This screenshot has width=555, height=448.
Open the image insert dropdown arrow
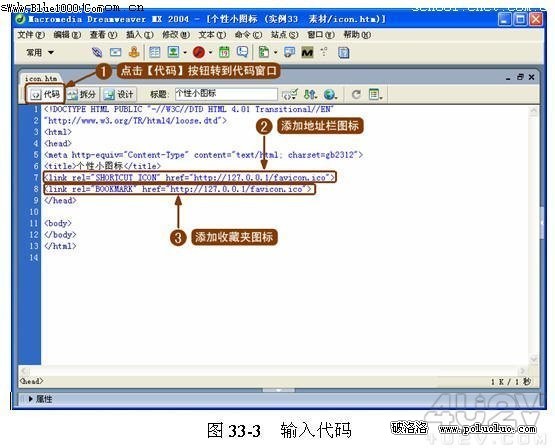pos(185,53)
